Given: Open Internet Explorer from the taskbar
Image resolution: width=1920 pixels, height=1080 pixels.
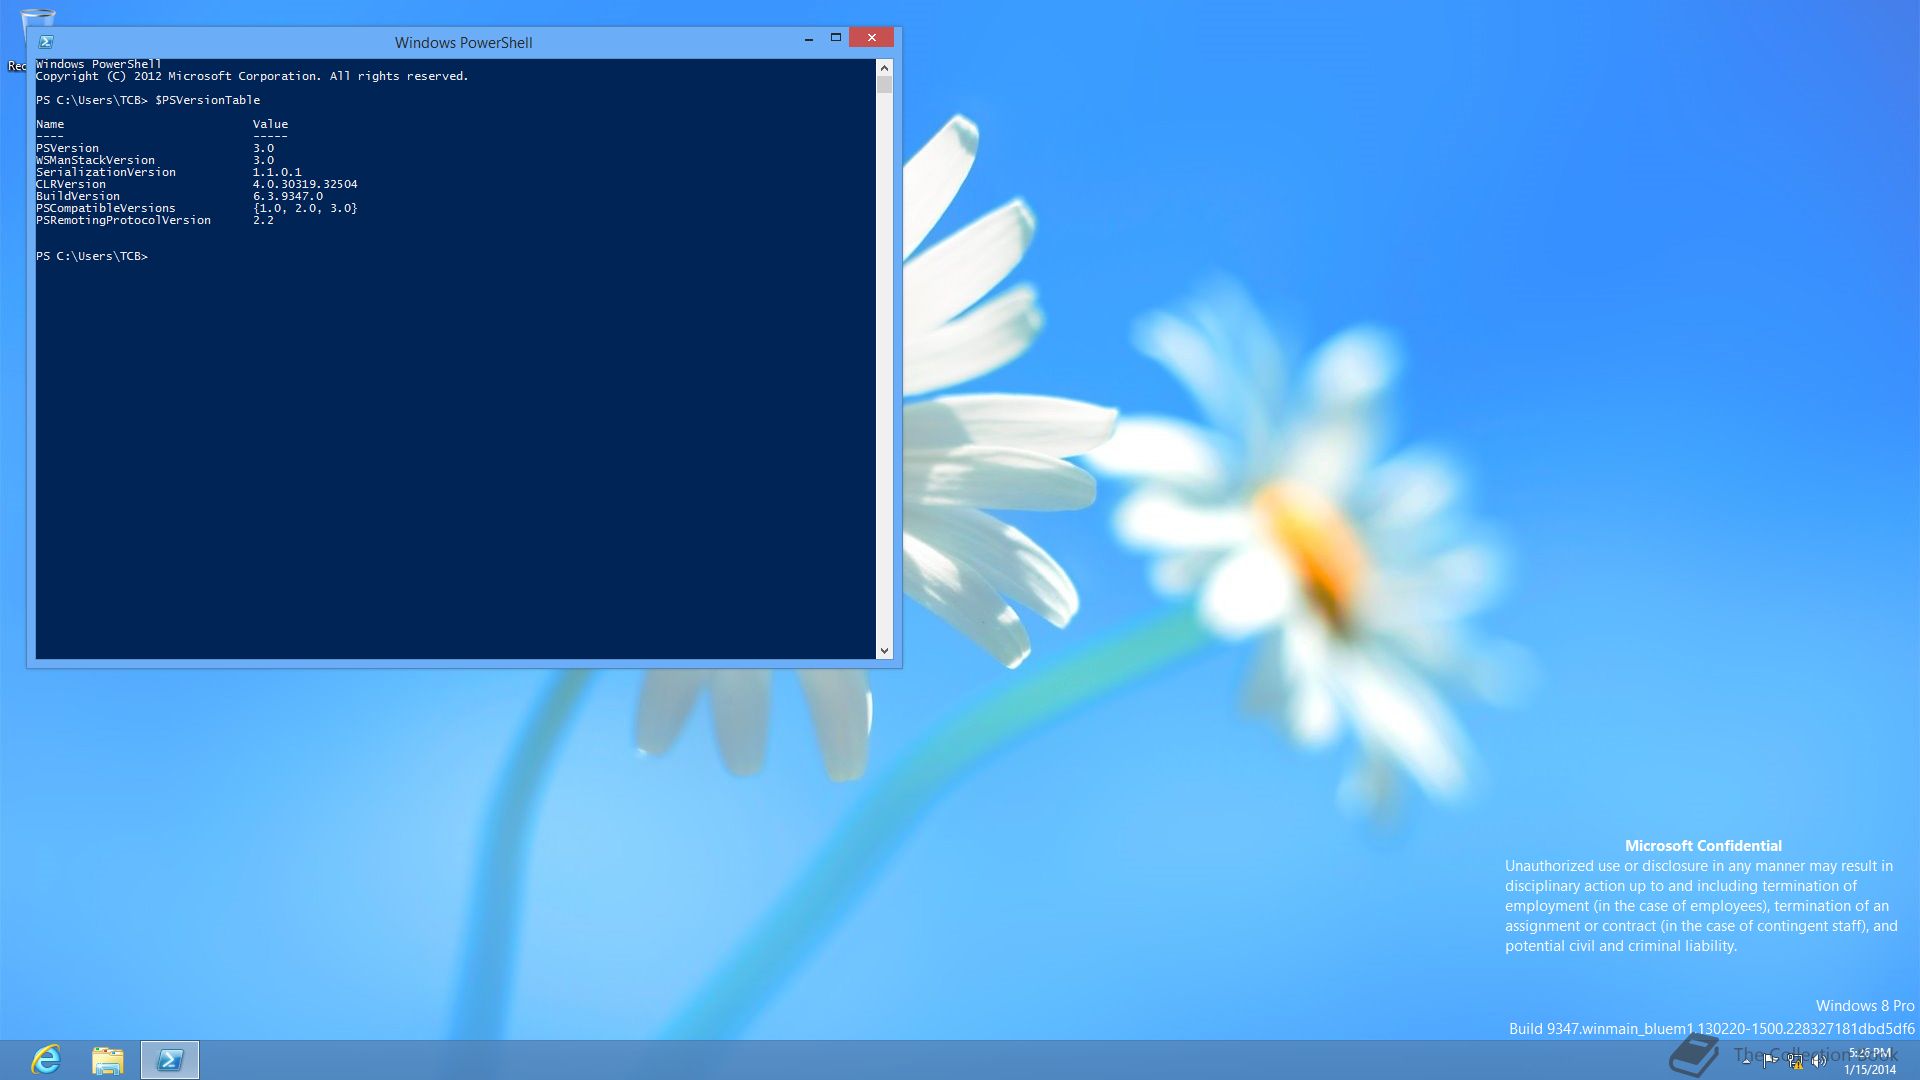Looking at the screenshot, I should coord(46,1060).
